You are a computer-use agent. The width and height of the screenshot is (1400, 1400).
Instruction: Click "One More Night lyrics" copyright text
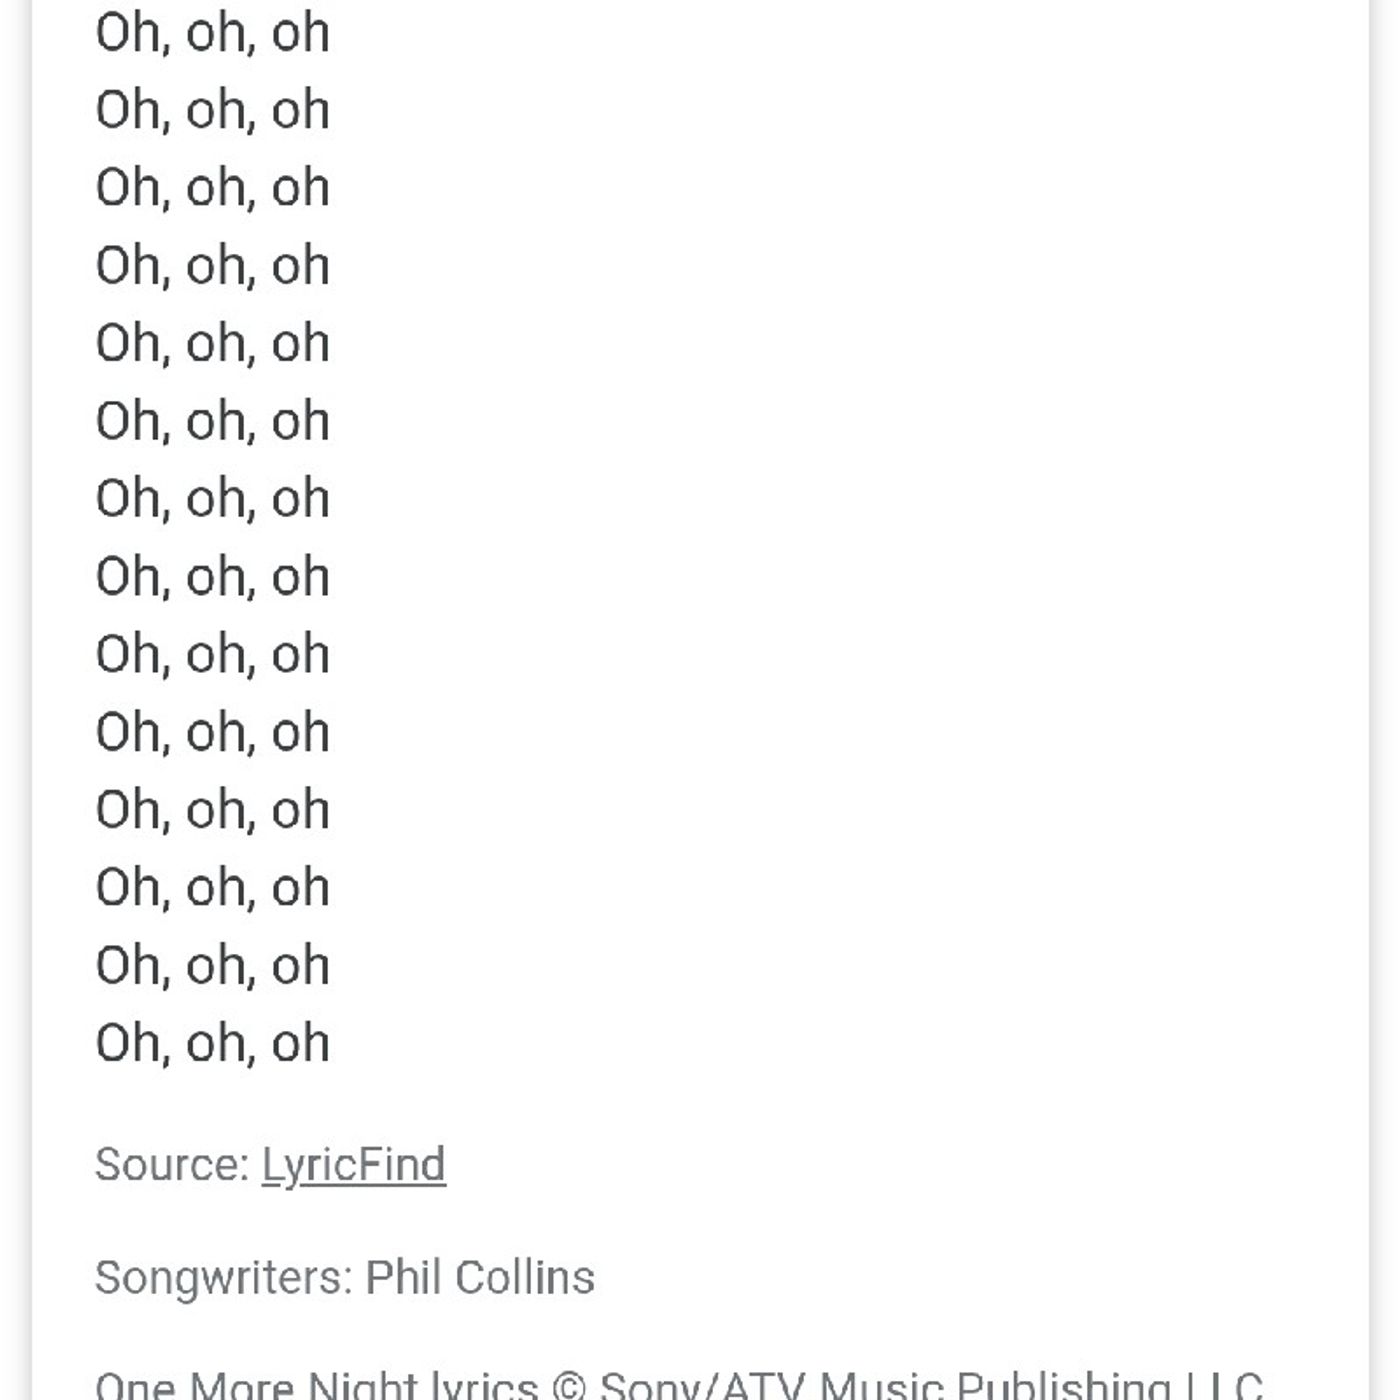(316, 1386)
